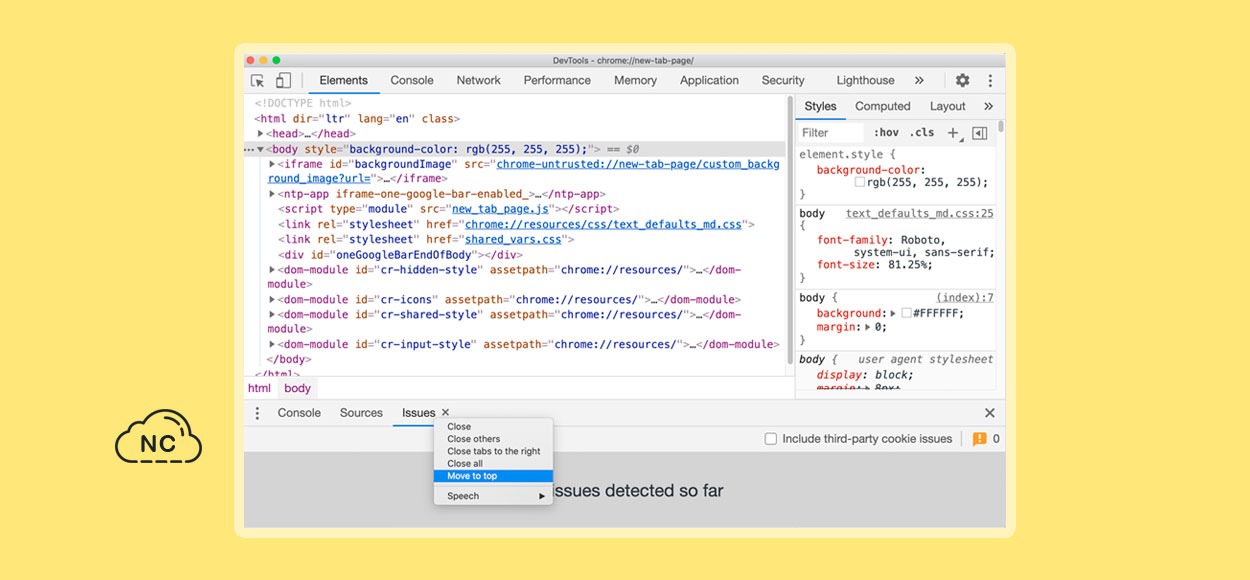Close the Issues drawer tab with its x

coord(445,412)
